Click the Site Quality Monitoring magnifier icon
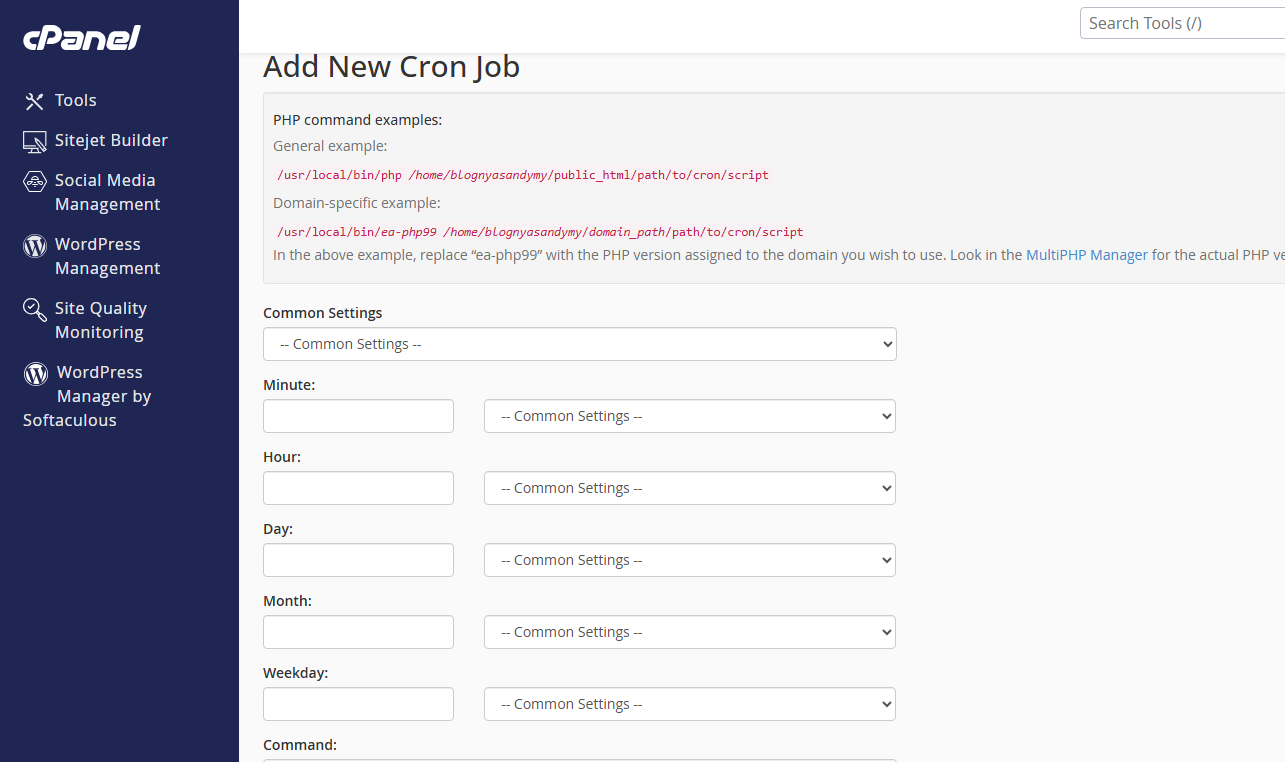The width and height of the screenshot is (1285, 762). [x=35, y=309]
